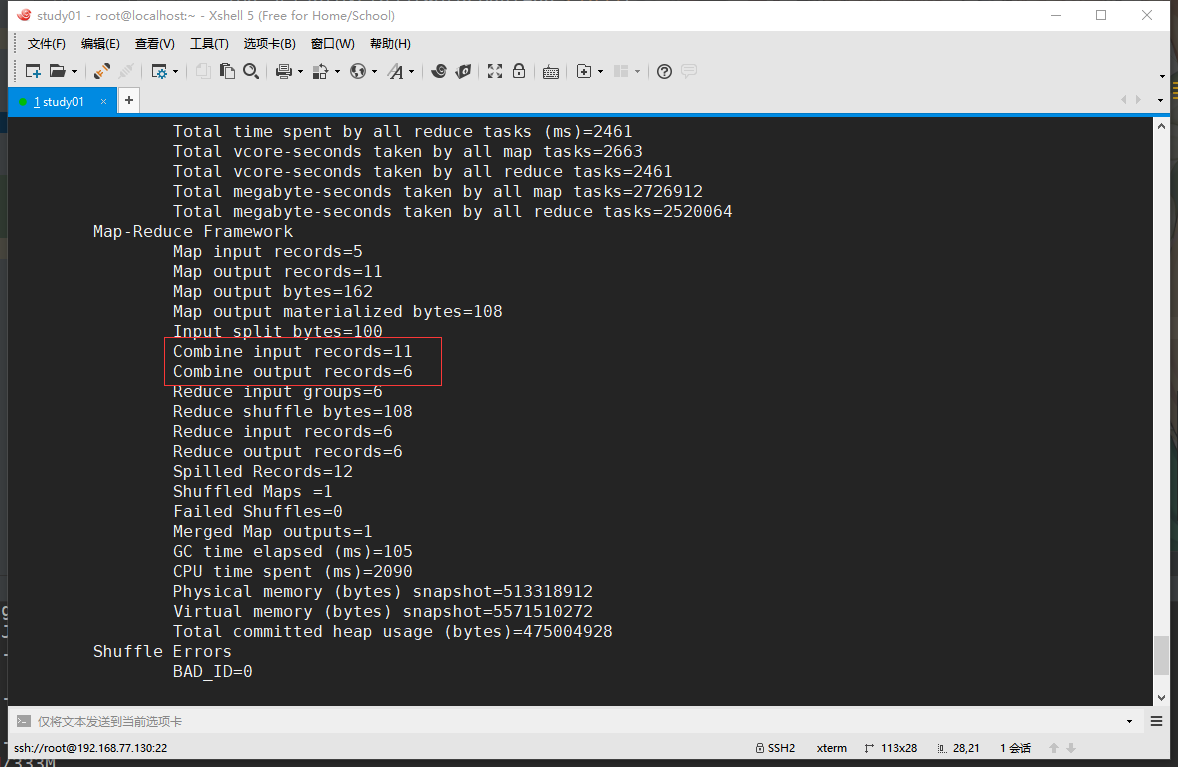
Task: Click the Print icon
Action: click(283, 71)
